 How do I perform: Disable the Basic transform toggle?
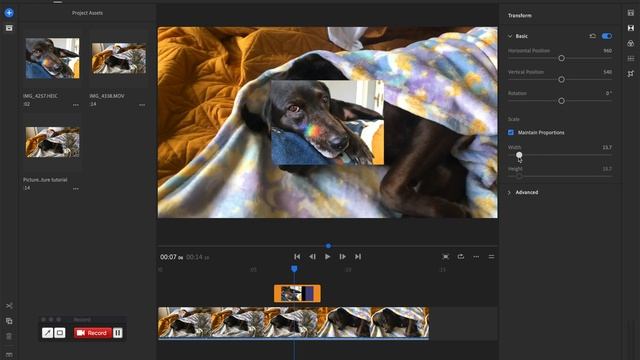(607, 36)
